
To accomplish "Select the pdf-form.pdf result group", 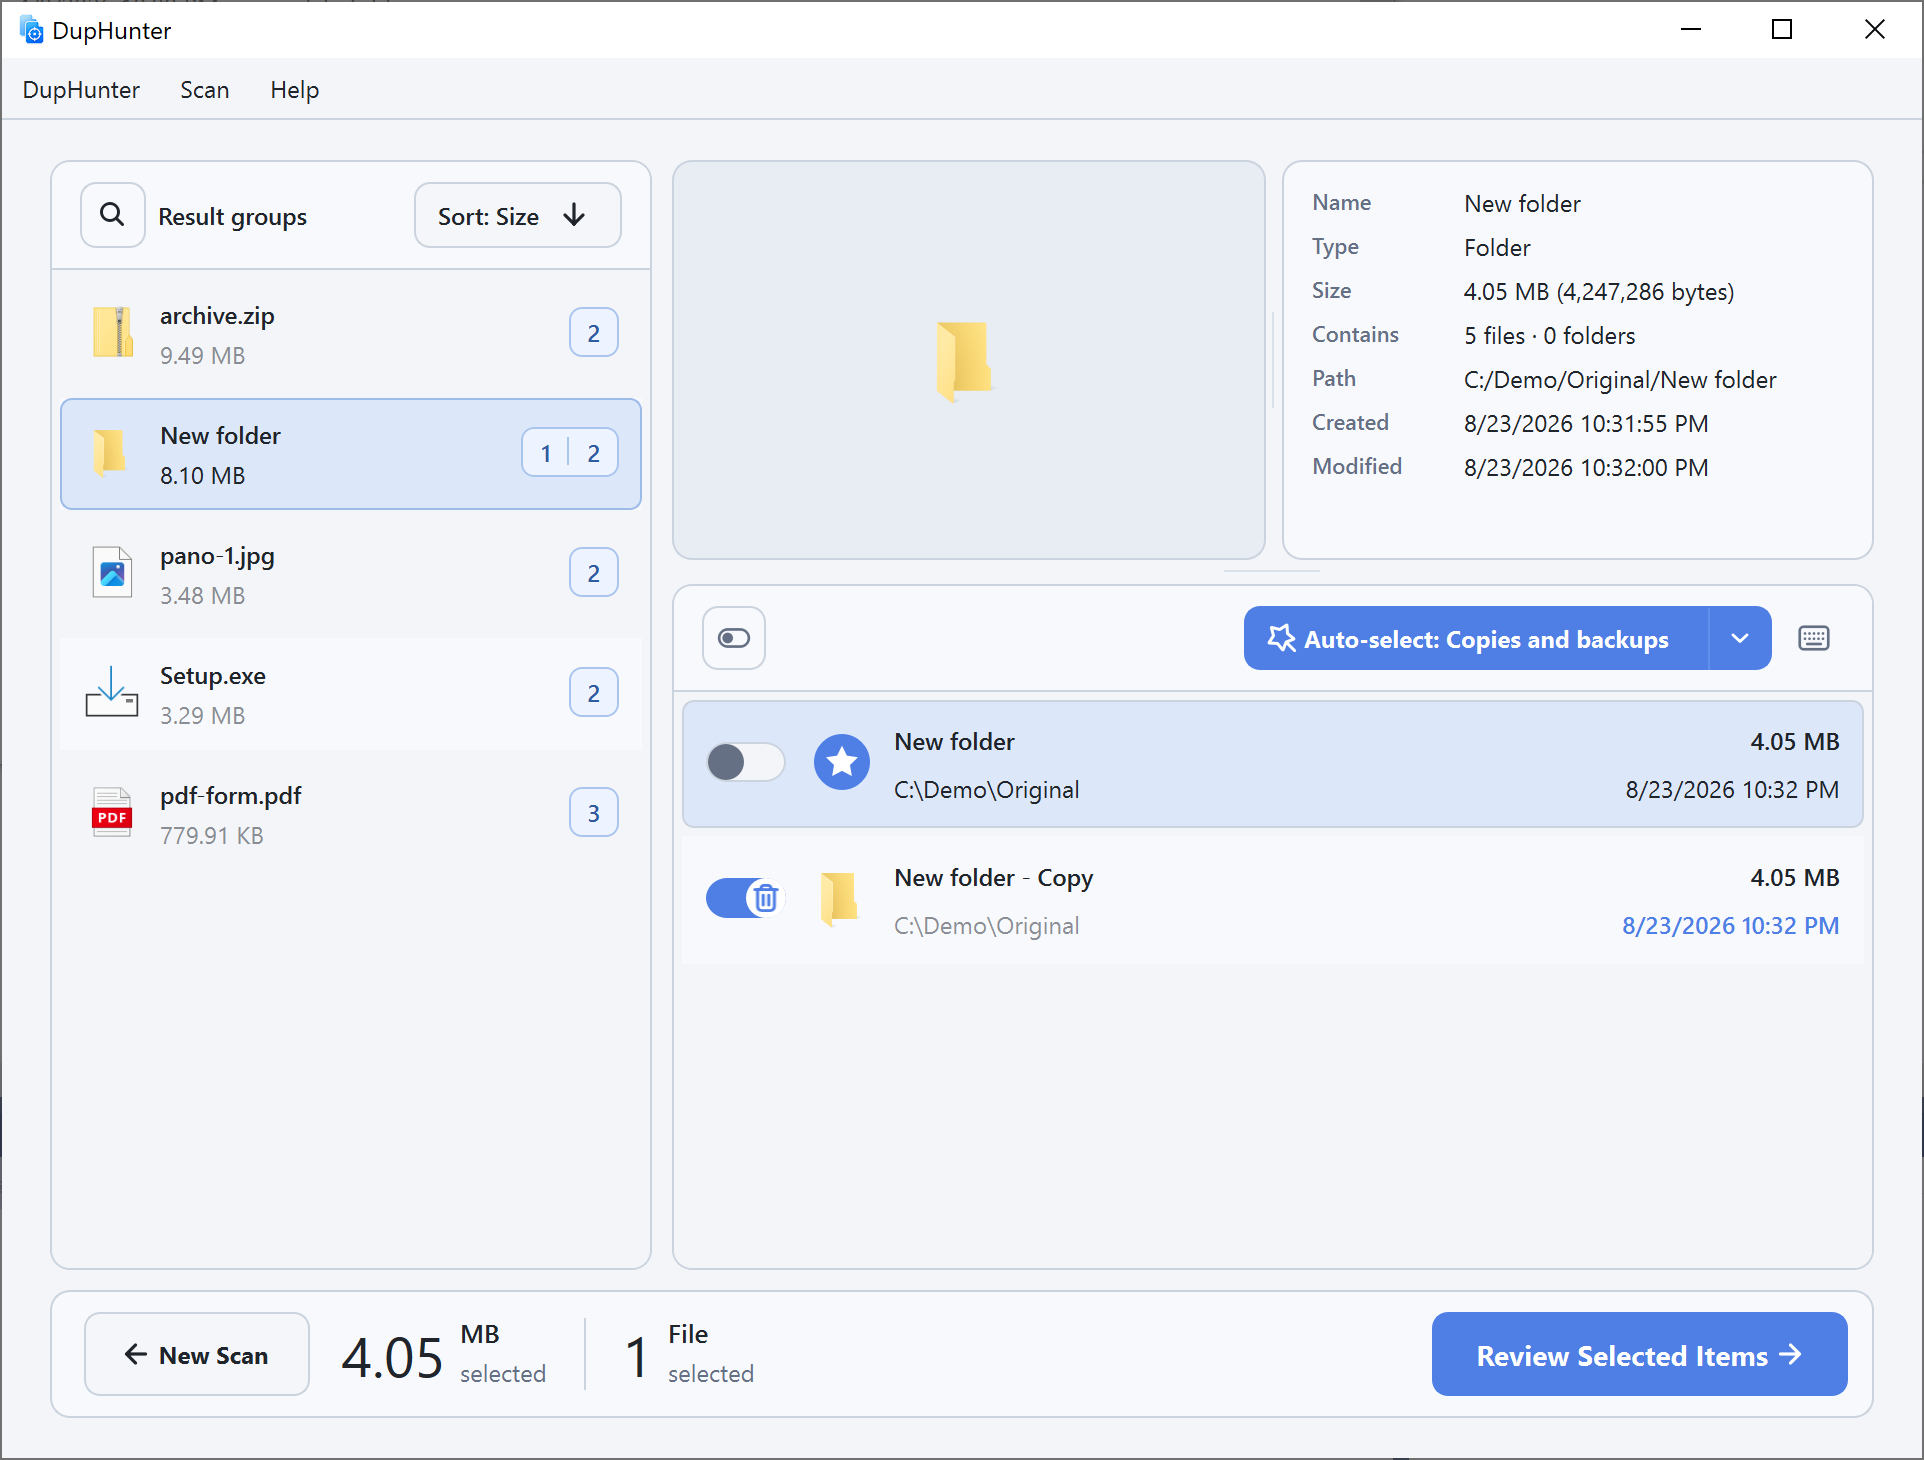I will coord(350,814).
